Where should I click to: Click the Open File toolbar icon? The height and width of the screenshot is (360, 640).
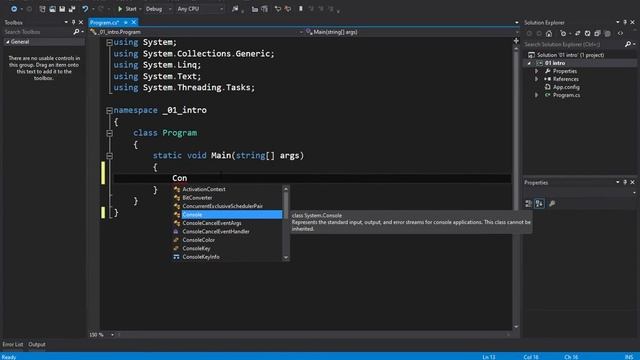[52, 9]
